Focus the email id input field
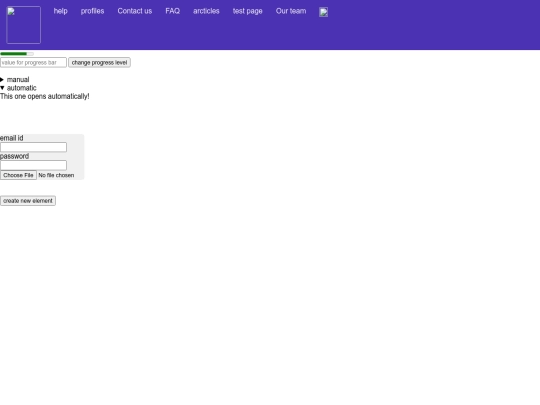The width and height of the screenshot is (540, 405). pyautogui.click(x=33, y=147)
